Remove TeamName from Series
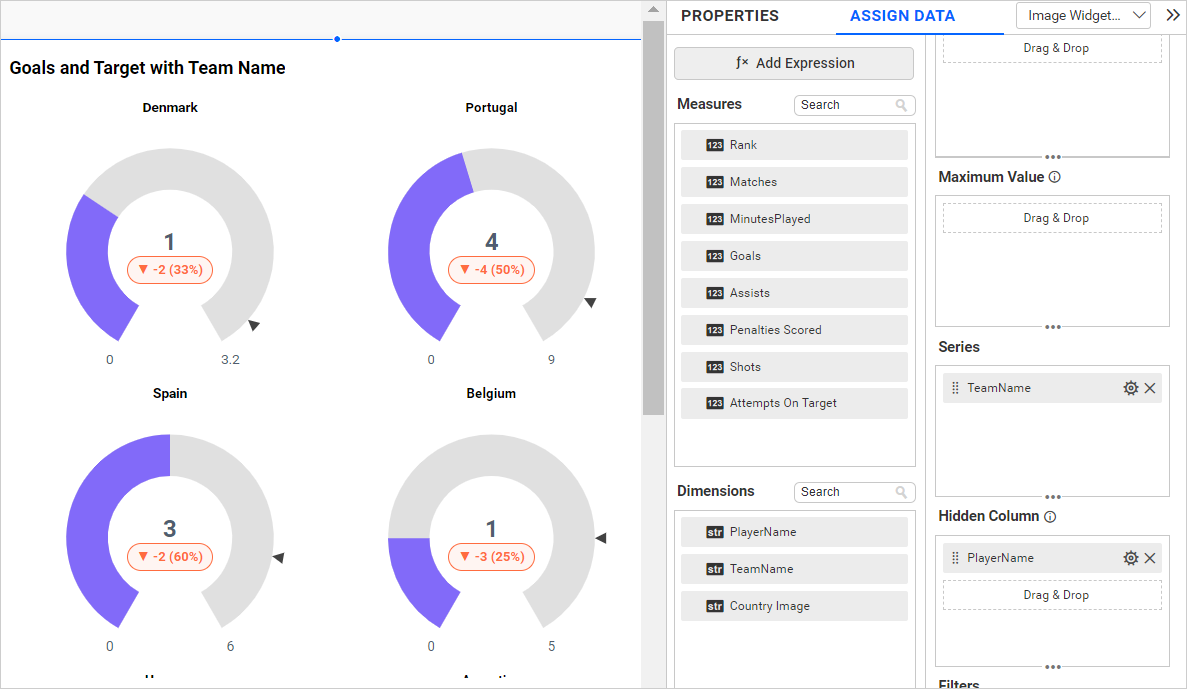This screenshot has width=1187, height=689. [1150, 388]
